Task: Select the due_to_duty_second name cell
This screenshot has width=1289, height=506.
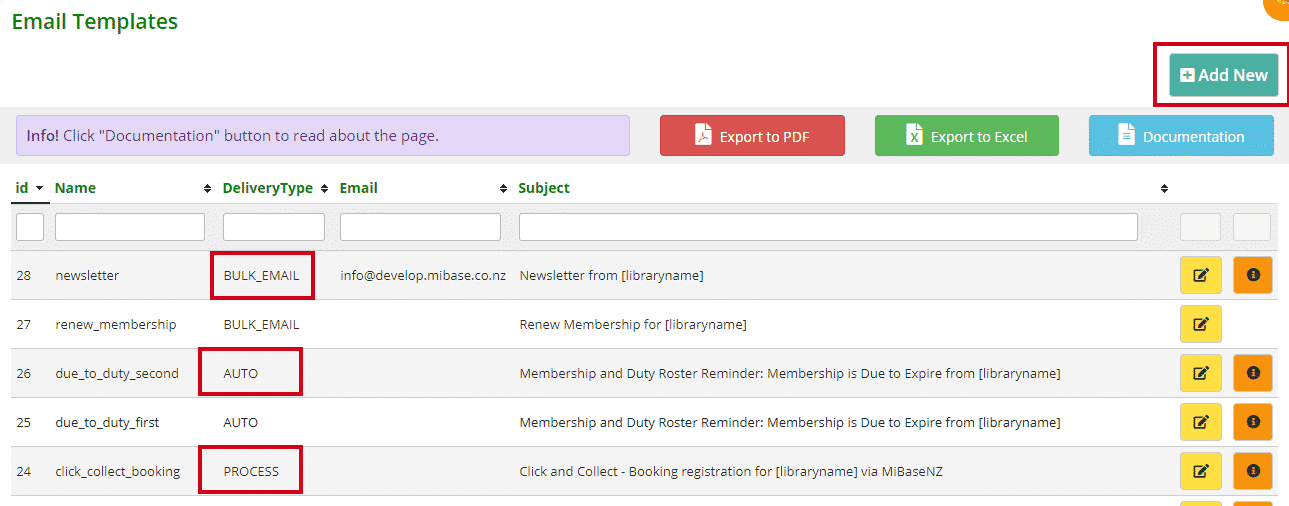Action: click(x=117, y=373)
